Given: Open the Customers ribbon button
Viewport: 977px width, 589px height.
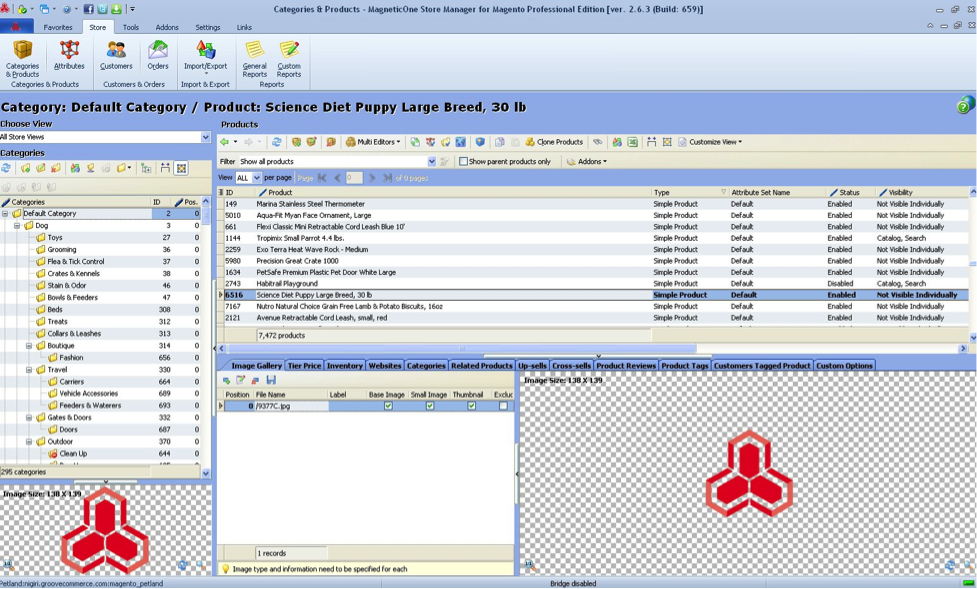Looking at the screenshot, I should (x=116, y=55).
